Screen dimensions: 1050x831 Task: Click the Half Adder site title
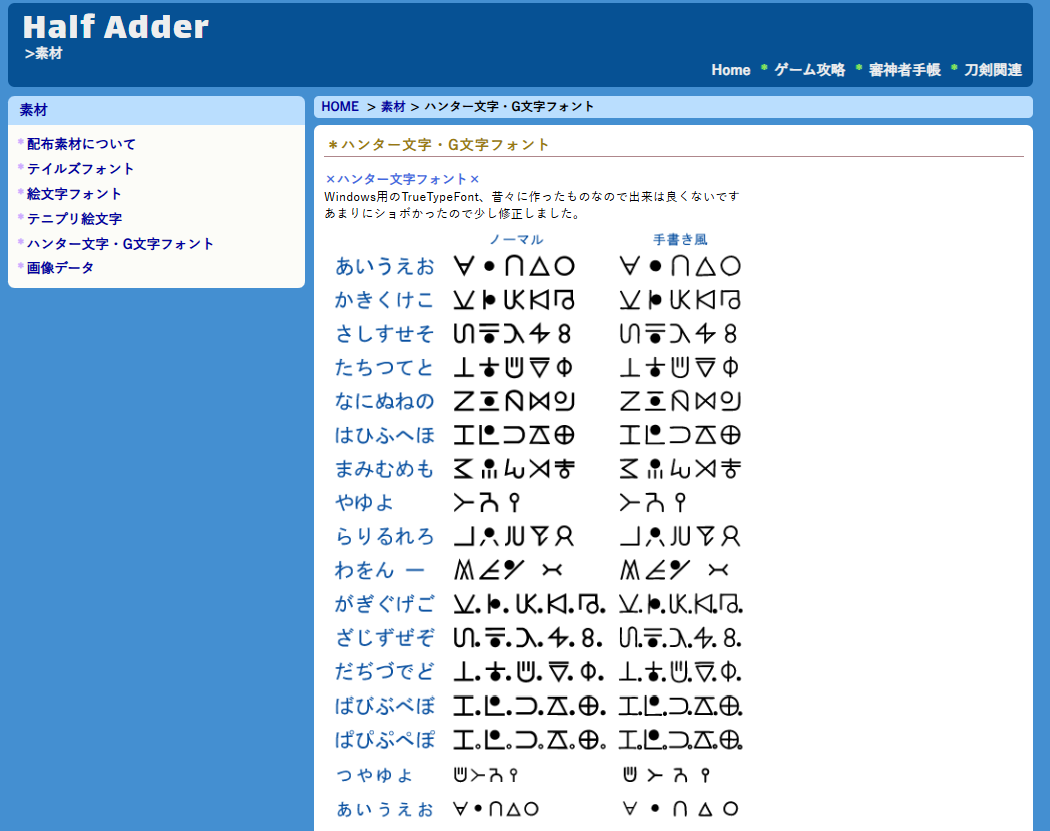point(116,27)
